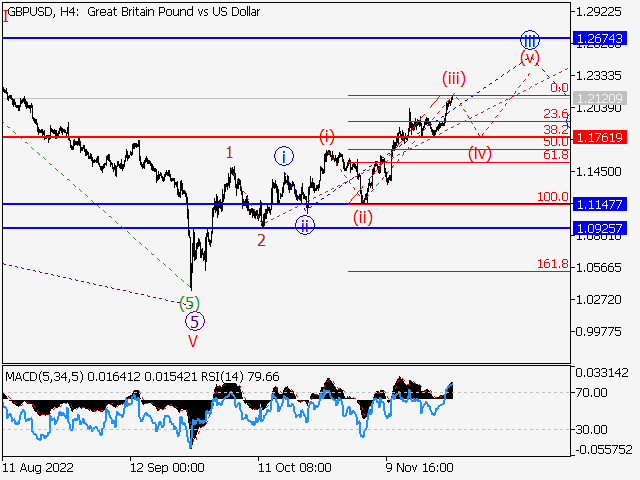This screenshot has height=480, width=640.
Task: Click the 1.14500 price axis label
Action: coord(598,172)
